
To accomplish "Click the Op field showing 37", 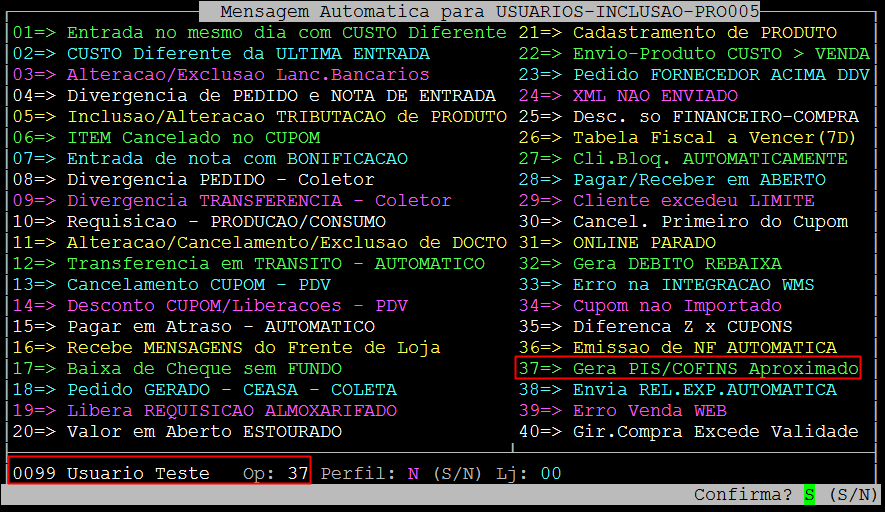I will (297, 474).
